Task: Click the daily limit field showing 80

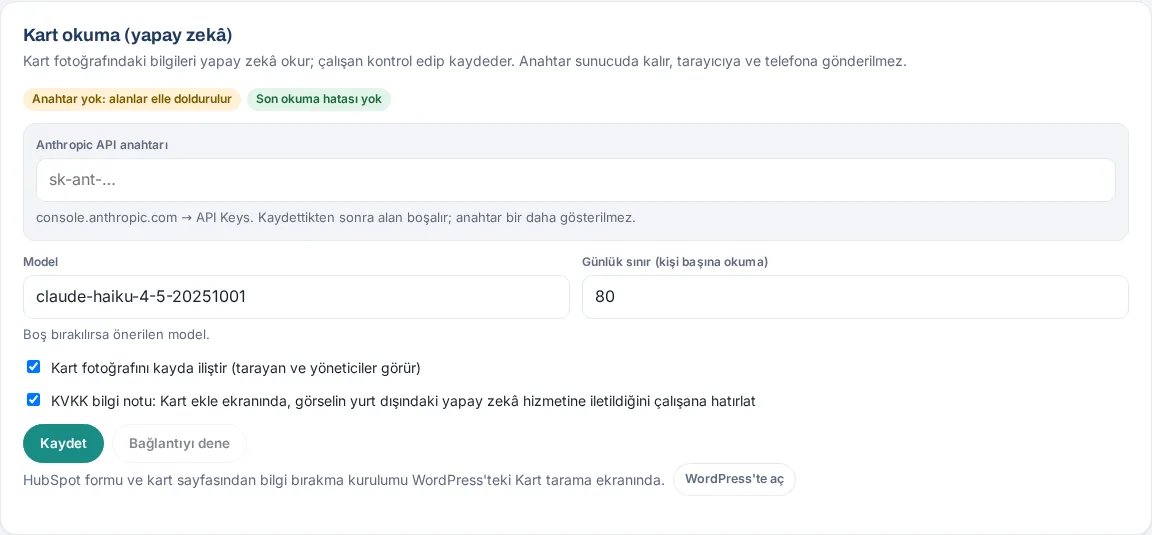Action: pyautogui.click(x=855, y=297)
